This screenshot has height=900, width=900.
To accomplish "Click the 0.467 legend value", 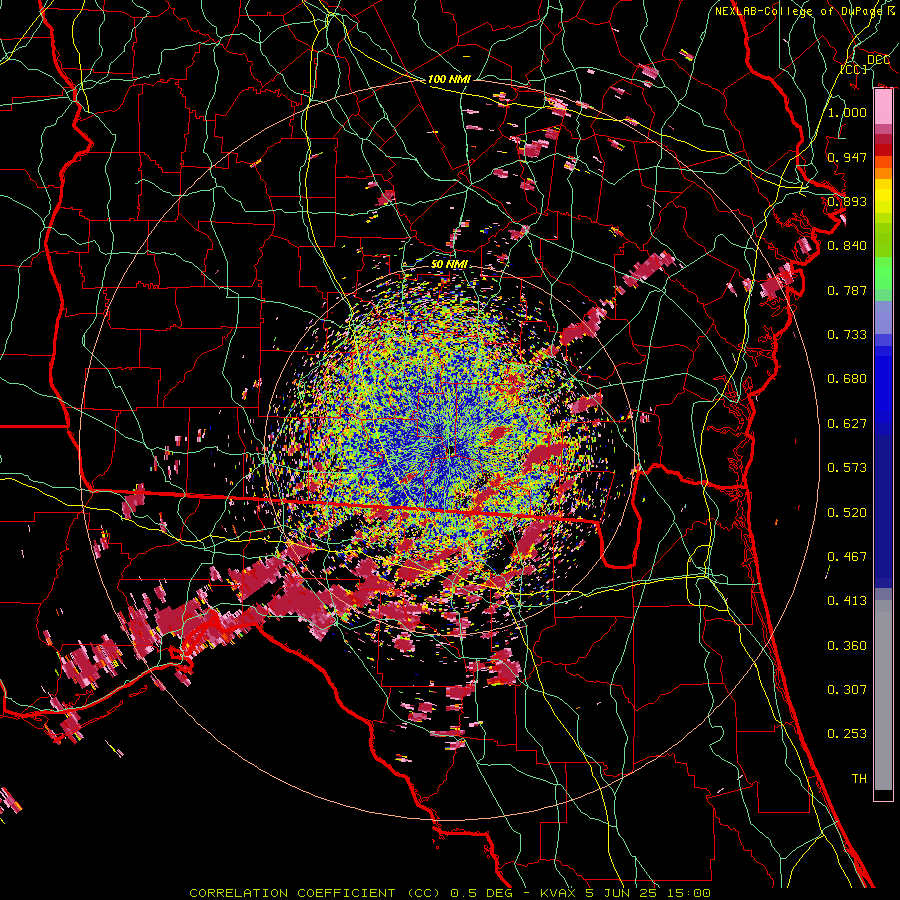I will (847, 556).
